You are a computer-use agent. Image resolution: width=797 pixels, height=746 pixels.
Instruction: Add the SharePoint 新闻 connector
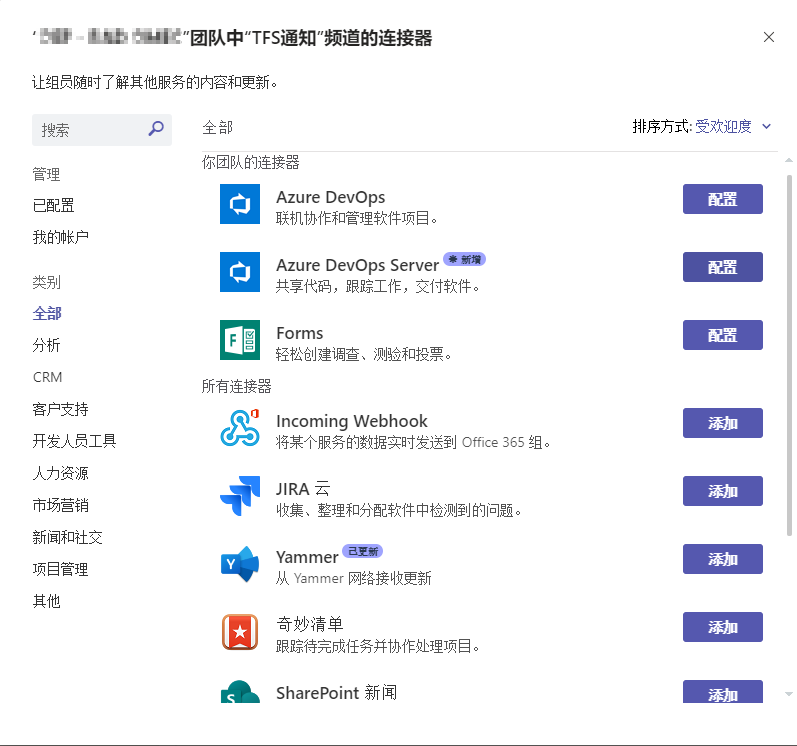pyautogui.click(x=722, y=692)
